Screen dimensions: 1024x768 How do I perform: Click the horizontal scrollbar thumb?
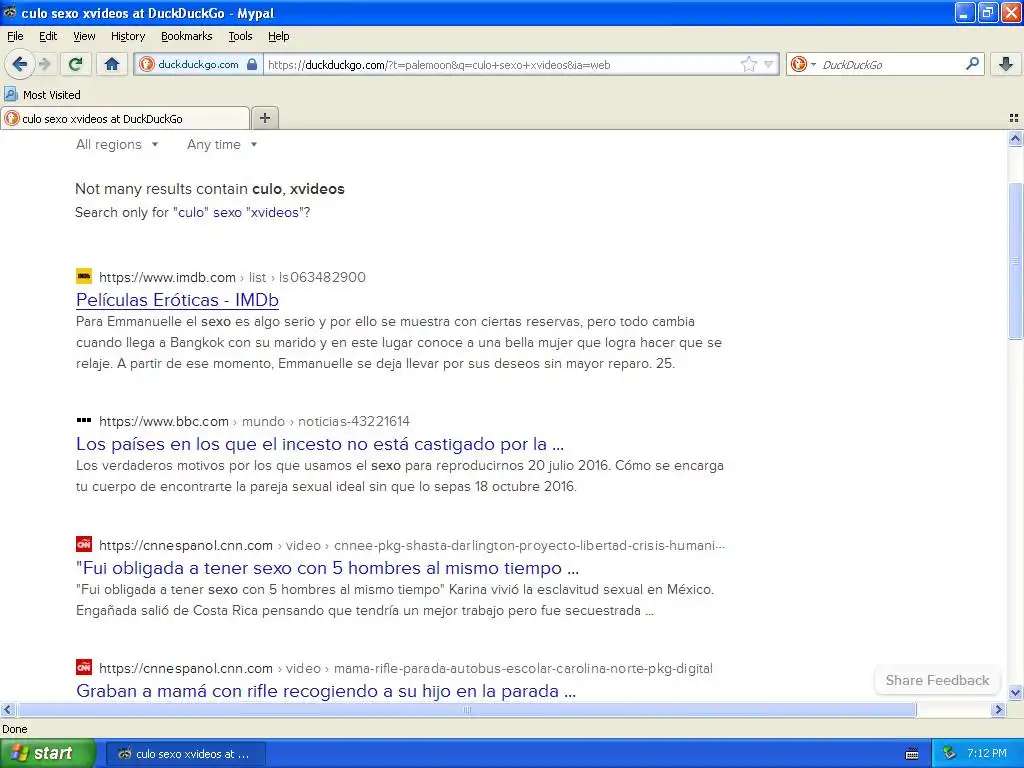[467, 709]
